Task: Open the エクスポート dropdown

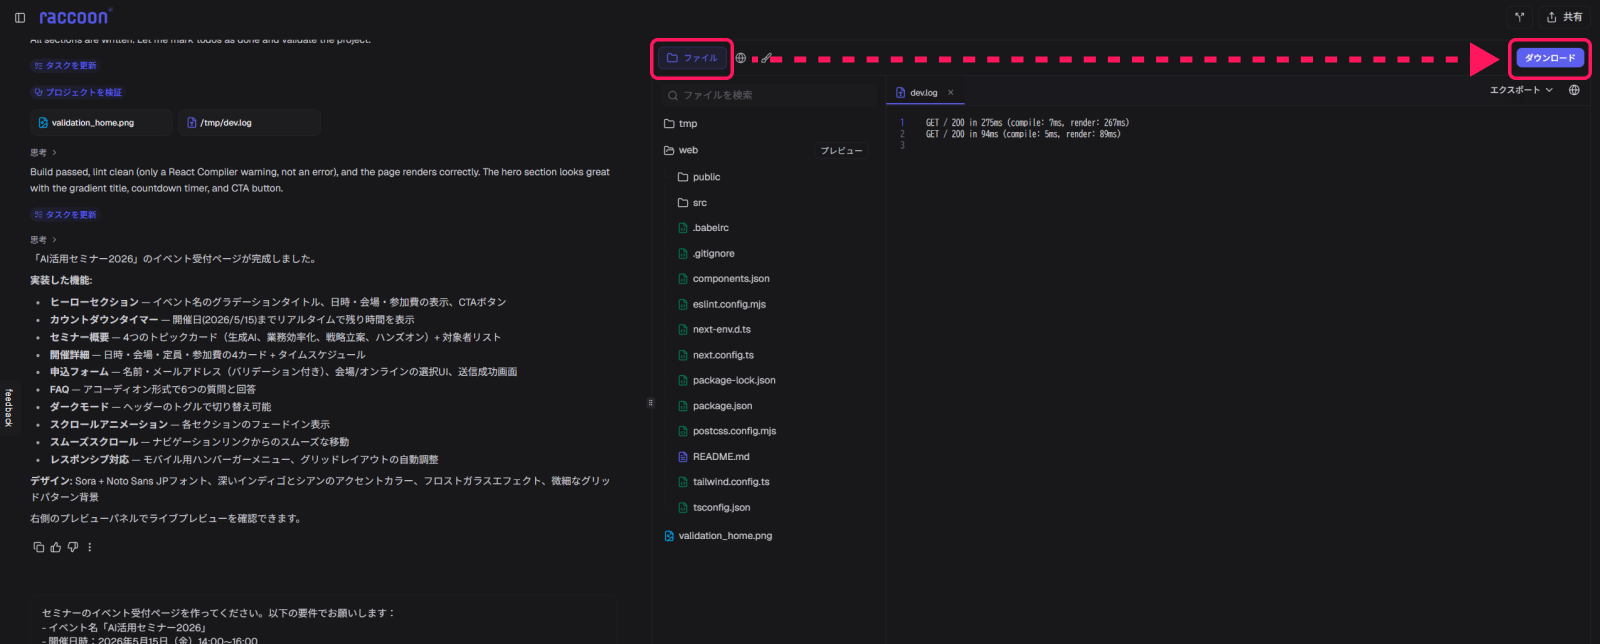Action: [1521, 90]
